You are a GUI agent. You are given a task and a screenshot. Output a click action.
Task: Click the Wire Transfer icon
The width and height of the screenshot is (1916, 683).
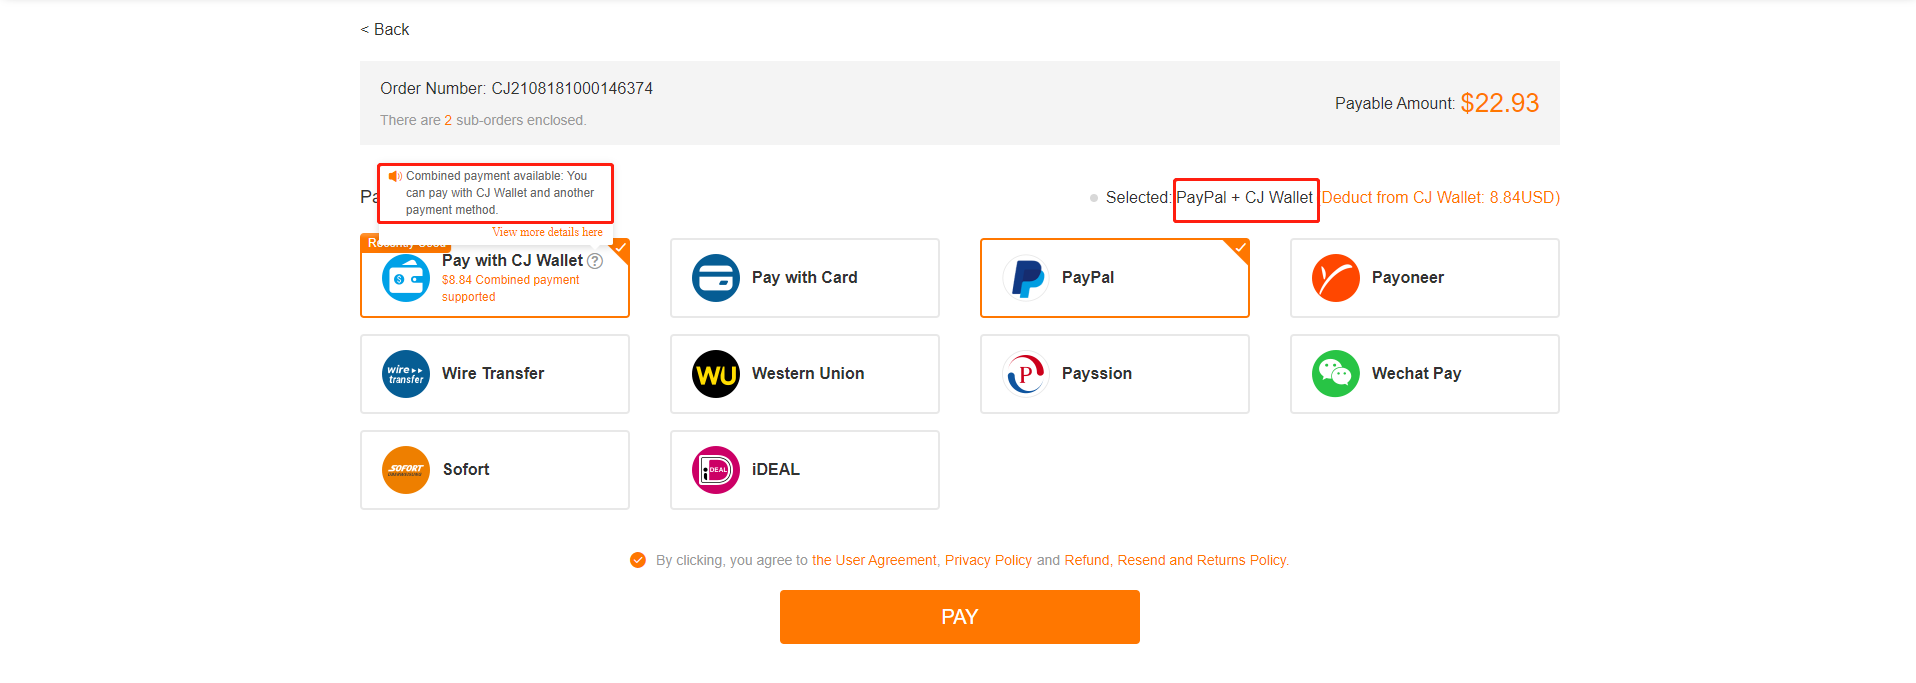[x=405, y=374]
